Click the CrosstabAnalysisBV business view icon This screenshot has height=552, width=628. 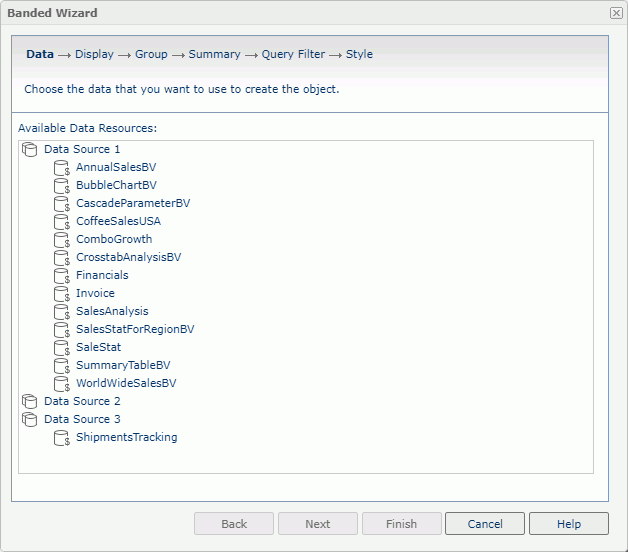(62, 258)
